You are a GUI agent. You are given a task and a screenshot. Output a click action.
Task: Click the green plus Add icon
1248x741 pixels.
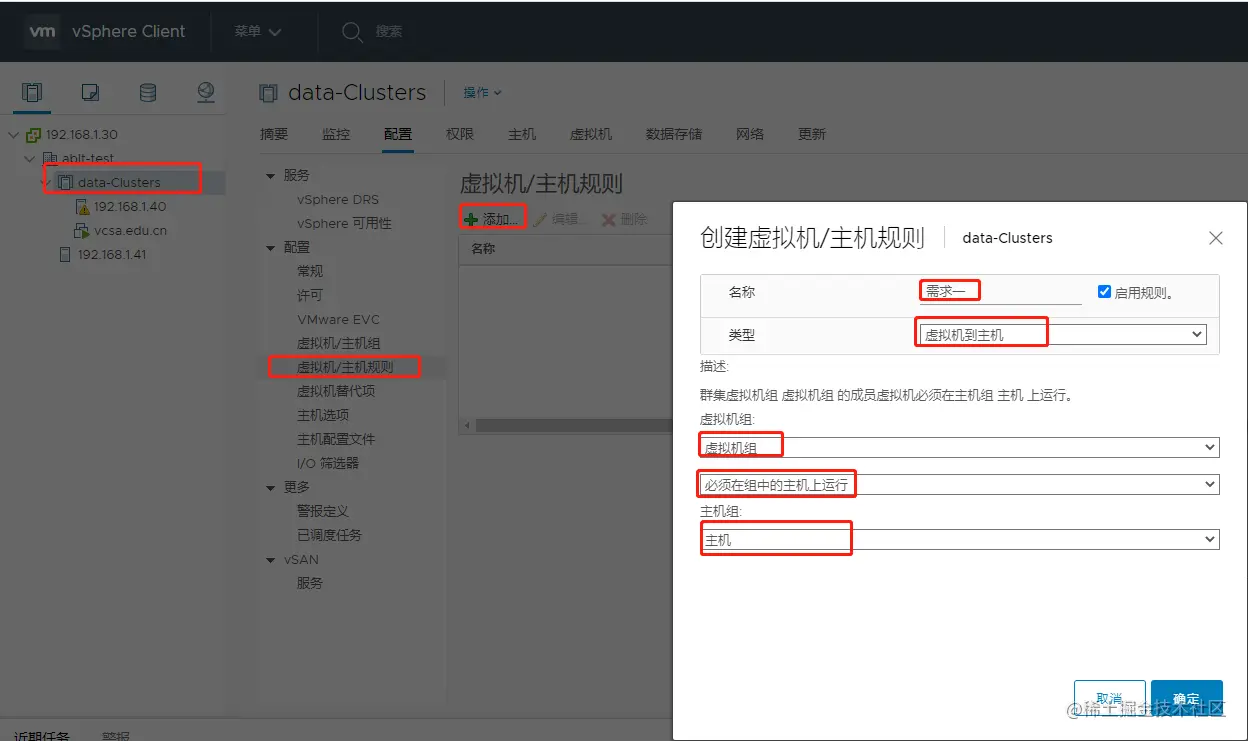[x=471, y=219]
